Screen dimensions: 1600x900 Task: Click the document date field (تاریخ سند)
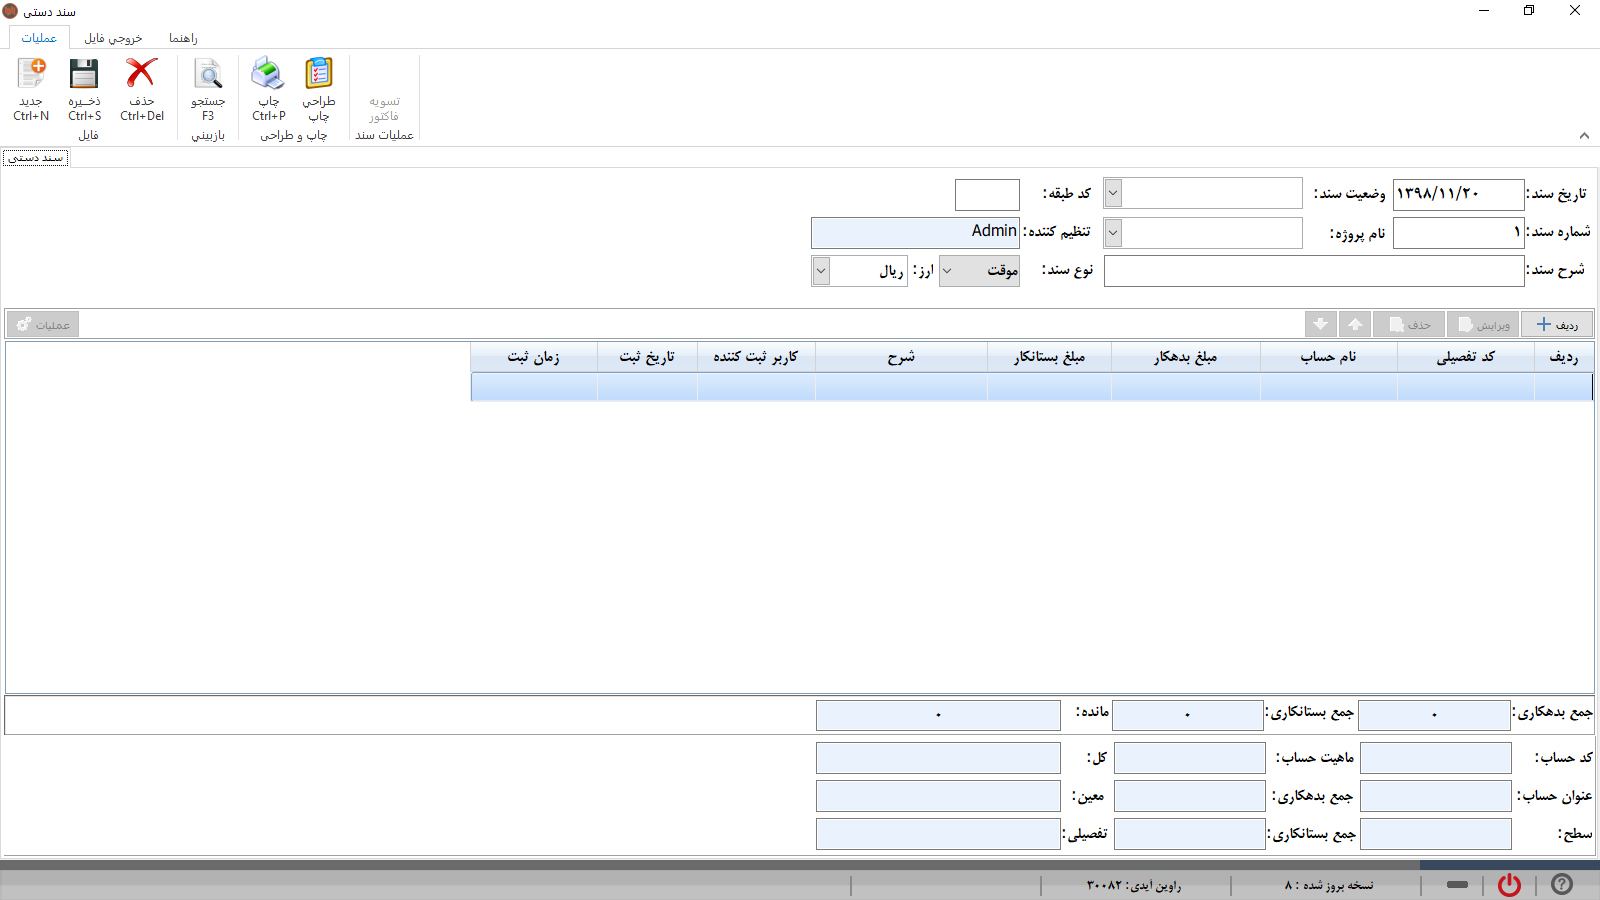pyautogui.click(x=1457, y=193)
